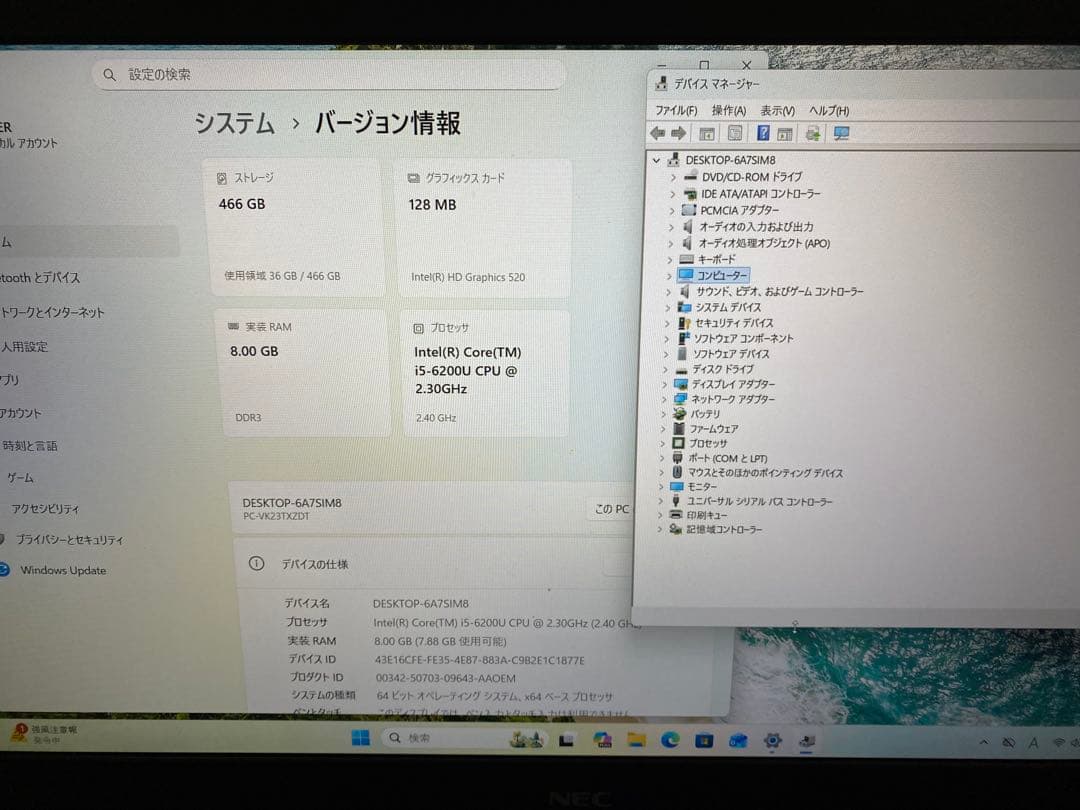Expand DVD/CD-ROM ドライブ node

point(673,177)
